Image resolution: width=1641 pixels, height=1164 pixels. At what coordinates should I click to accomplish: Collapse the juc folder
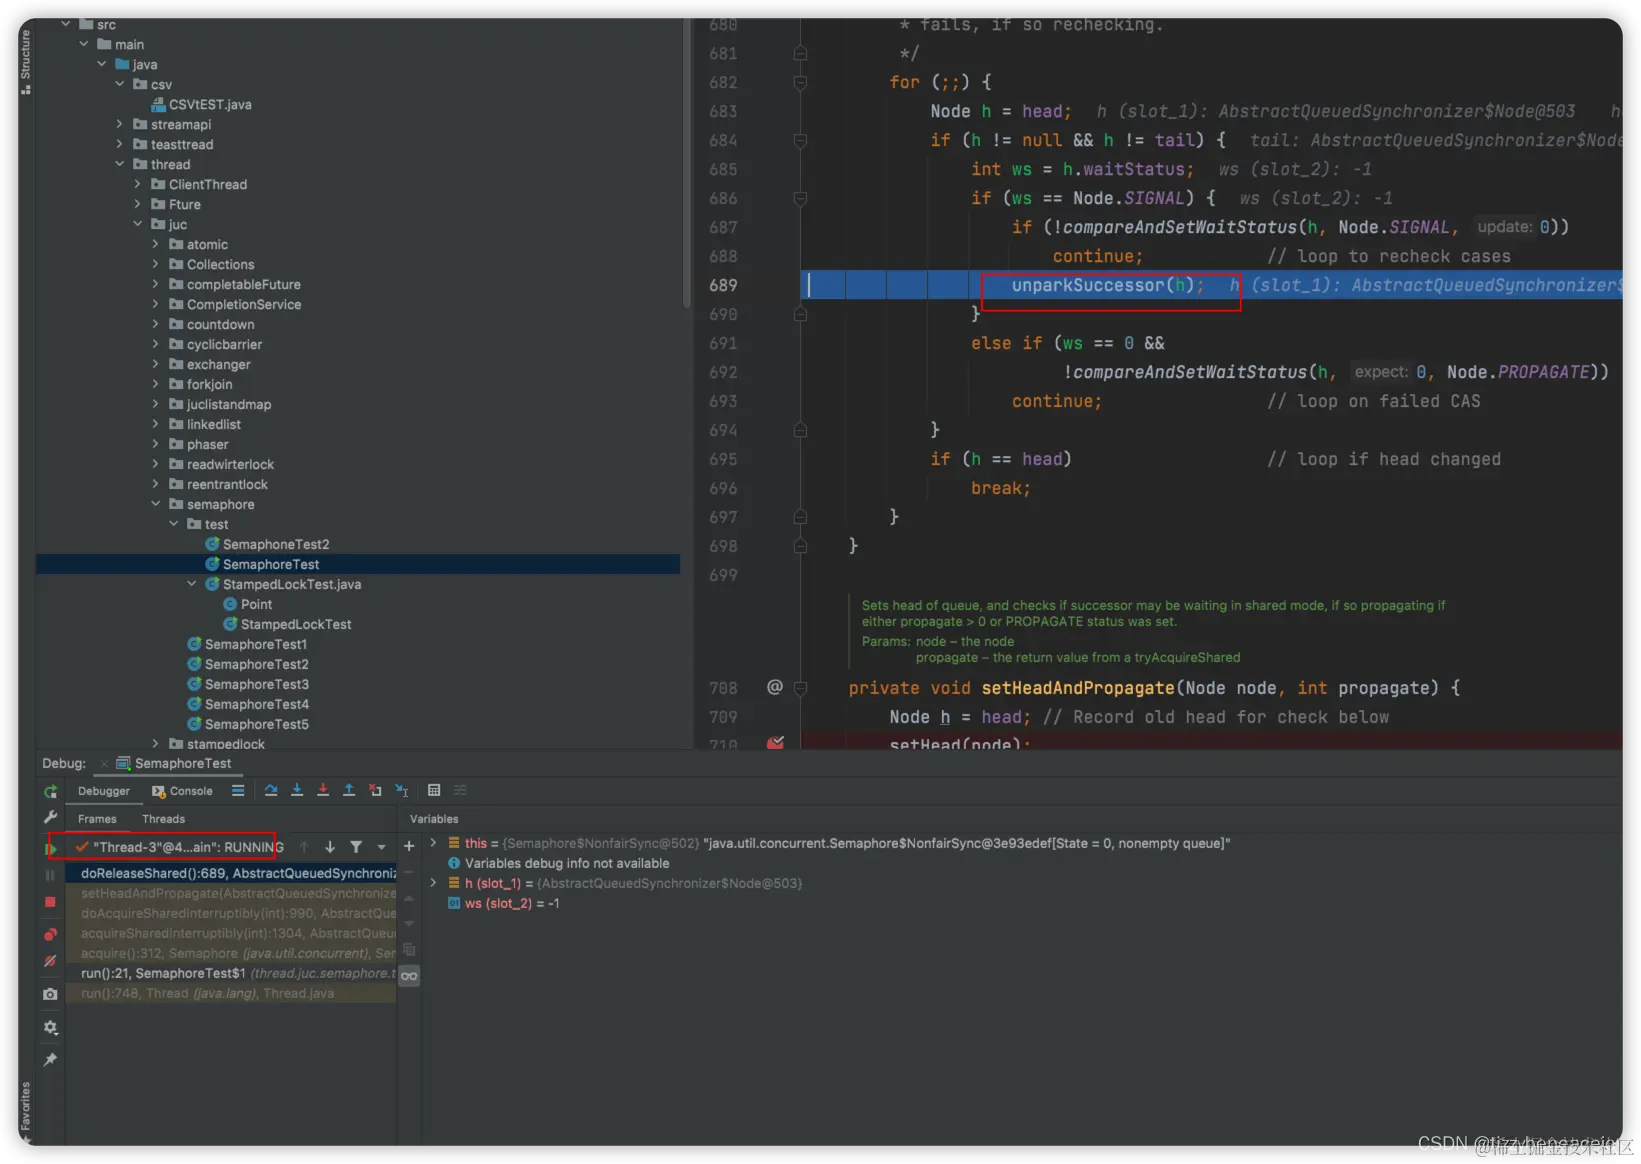138,224
